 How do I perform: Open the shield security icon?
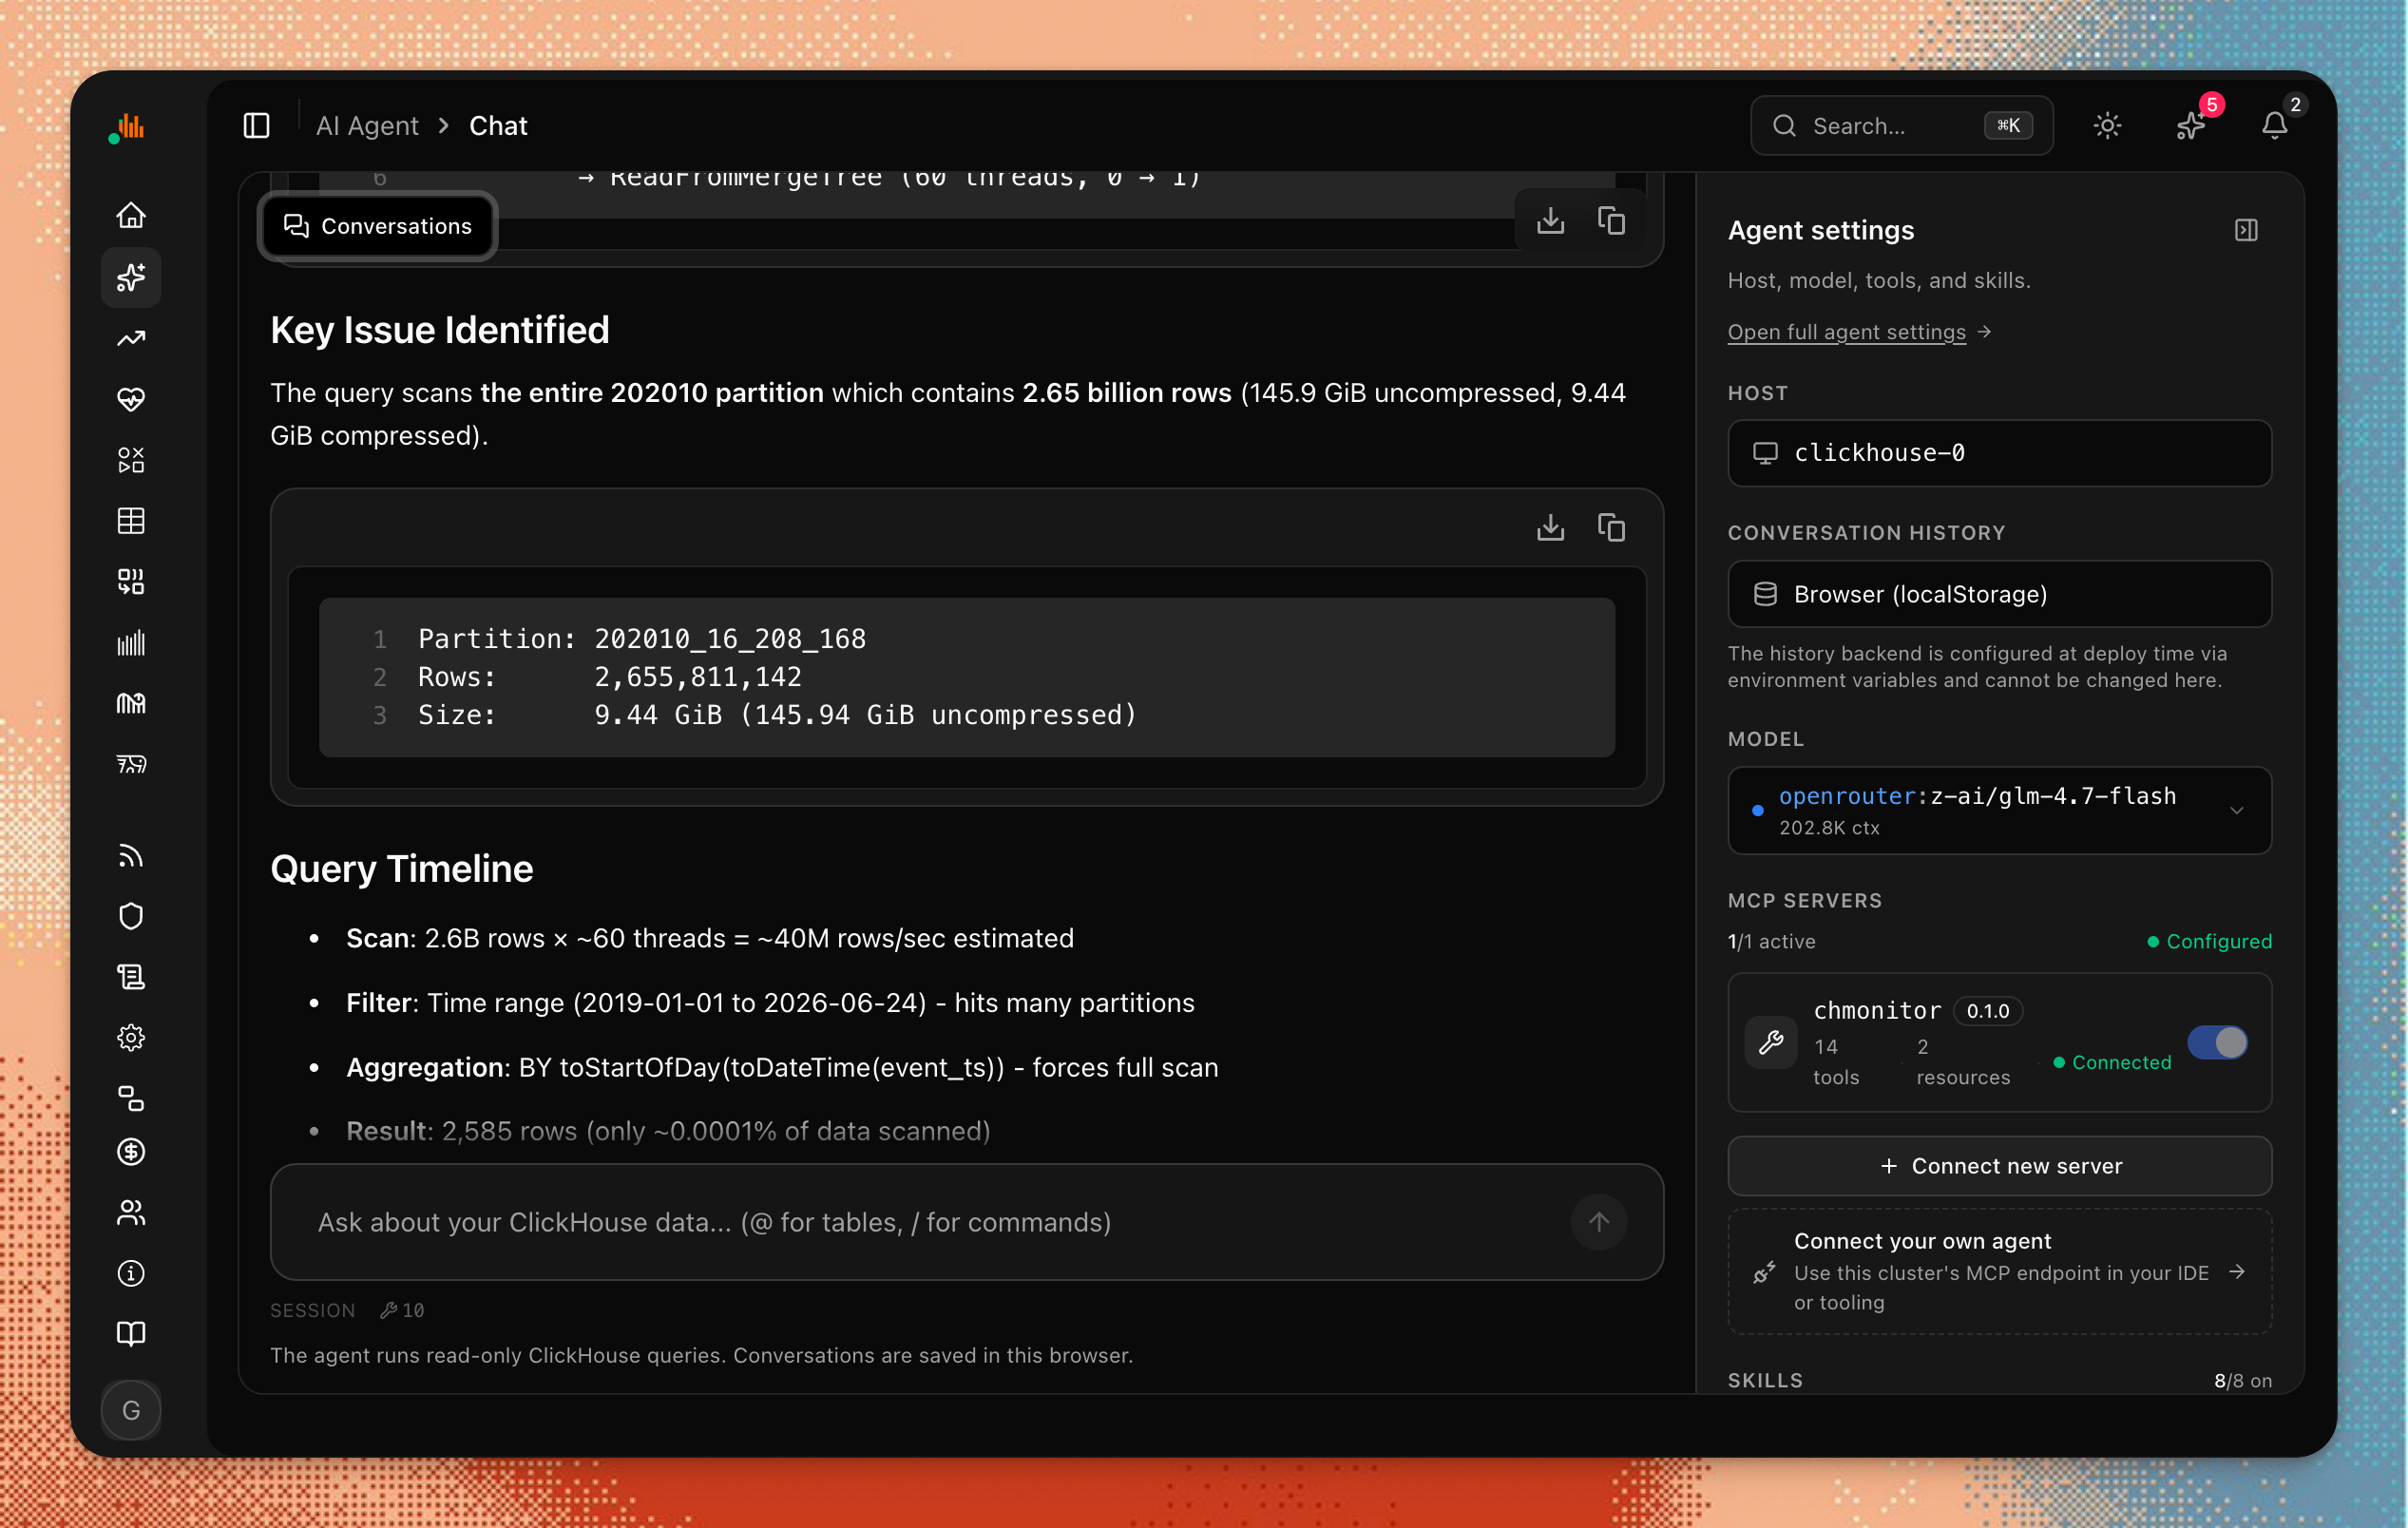[131, 916]
